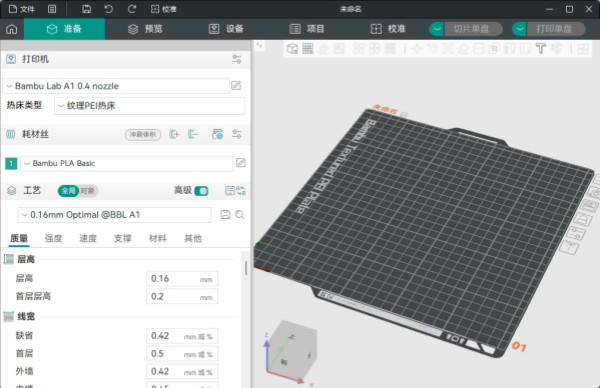Click the save project icon
Screen dimensions: 600x388
click(x=86, y=9)
